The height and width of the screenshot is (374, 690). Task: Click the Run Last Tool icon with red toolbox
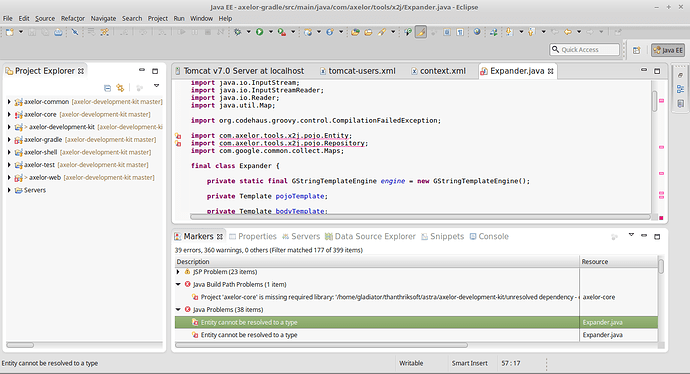pyautogui.click(x=282, y=32)
